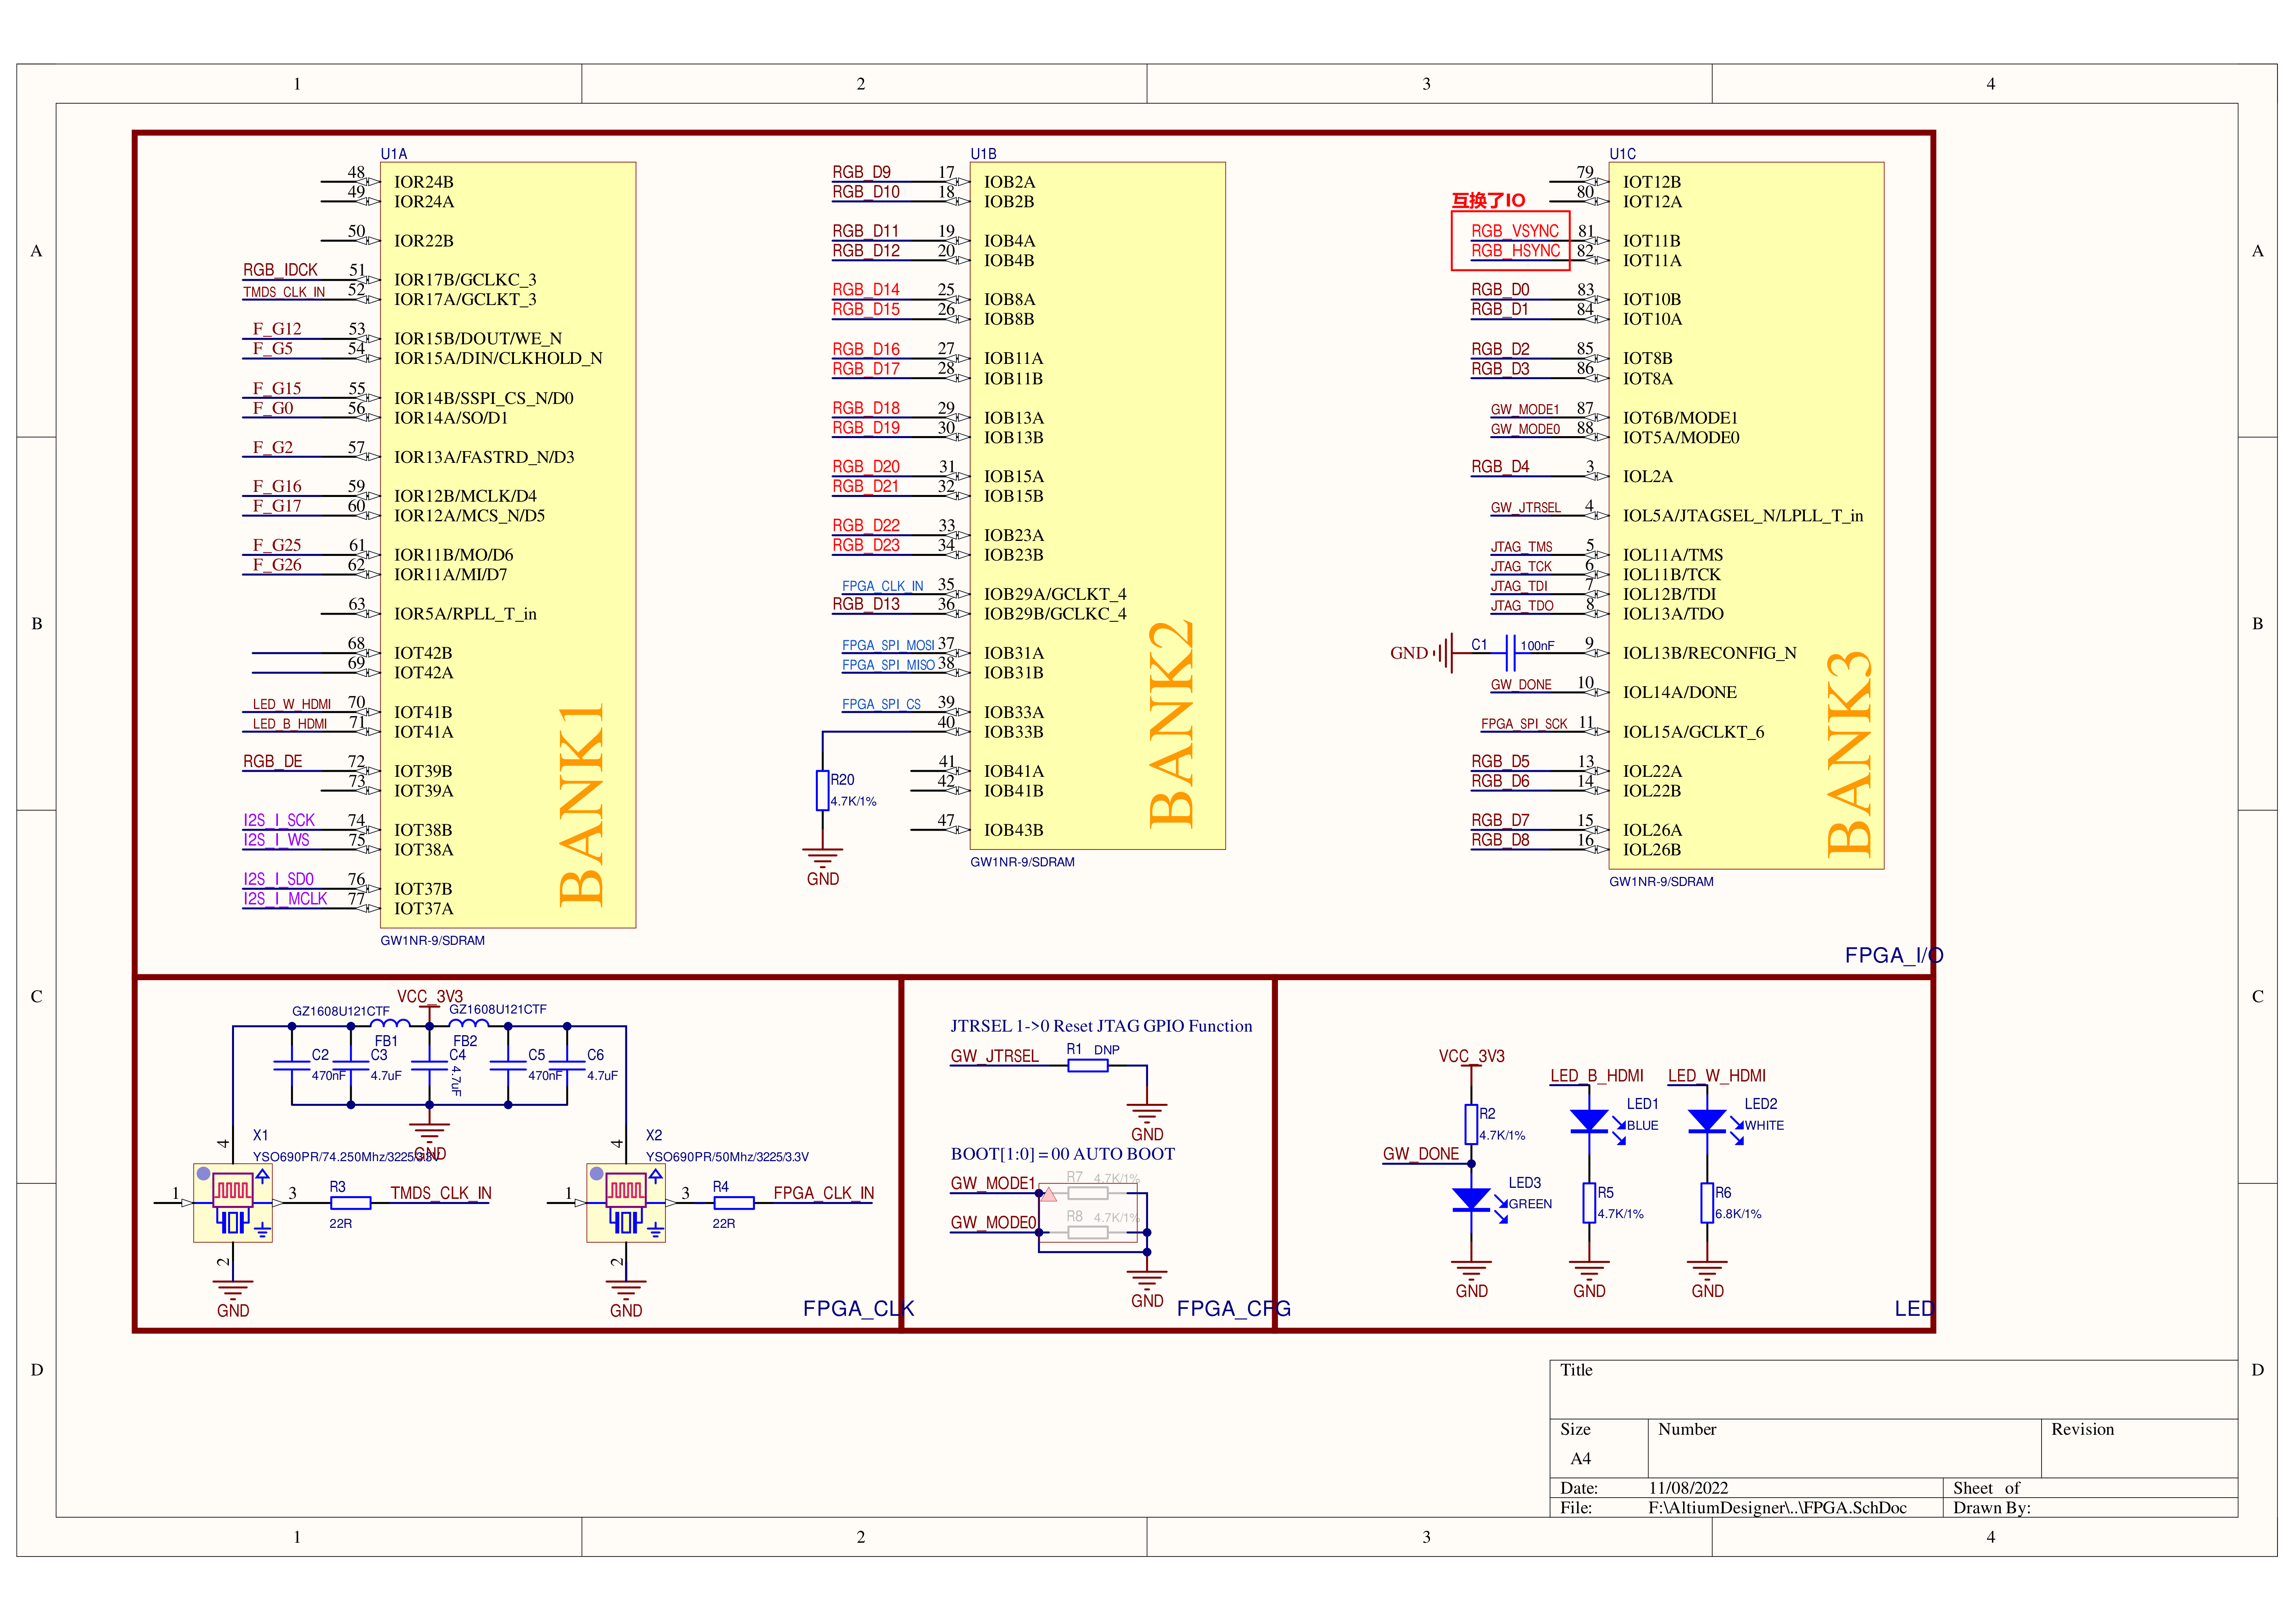This screenshot has width=2296, height=1622.
Task: Select the U1B designator
Action: tap(983, 153)
